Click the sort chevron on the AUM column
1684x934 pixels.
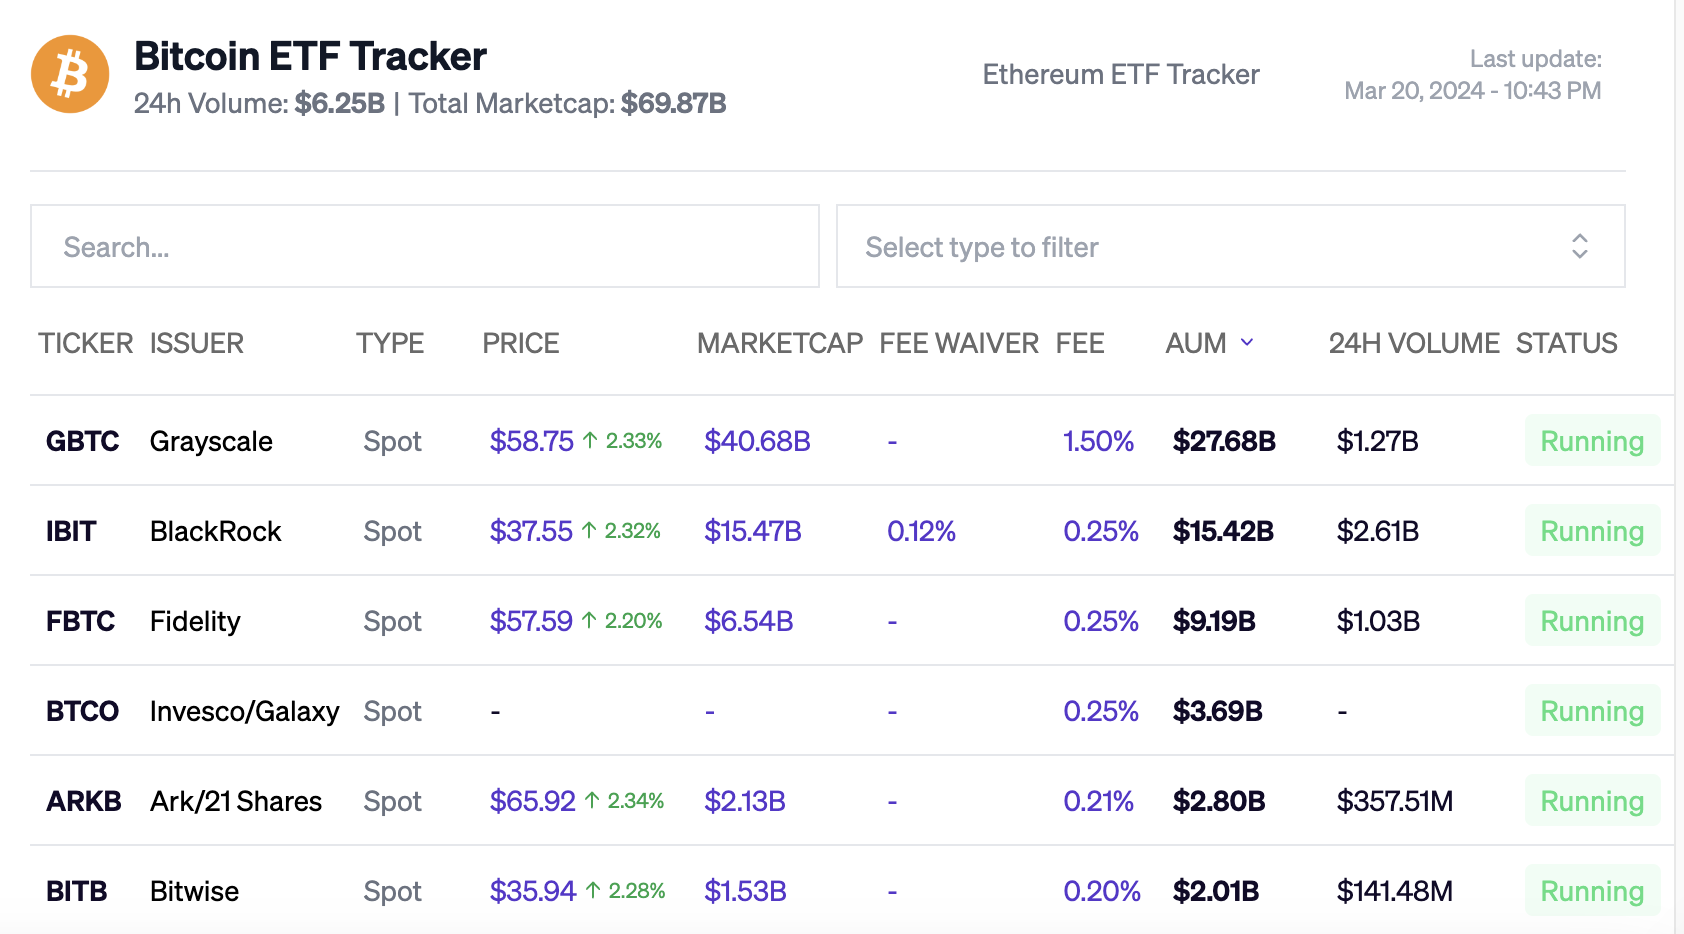pyautogui.click(x=1247, y=343)
